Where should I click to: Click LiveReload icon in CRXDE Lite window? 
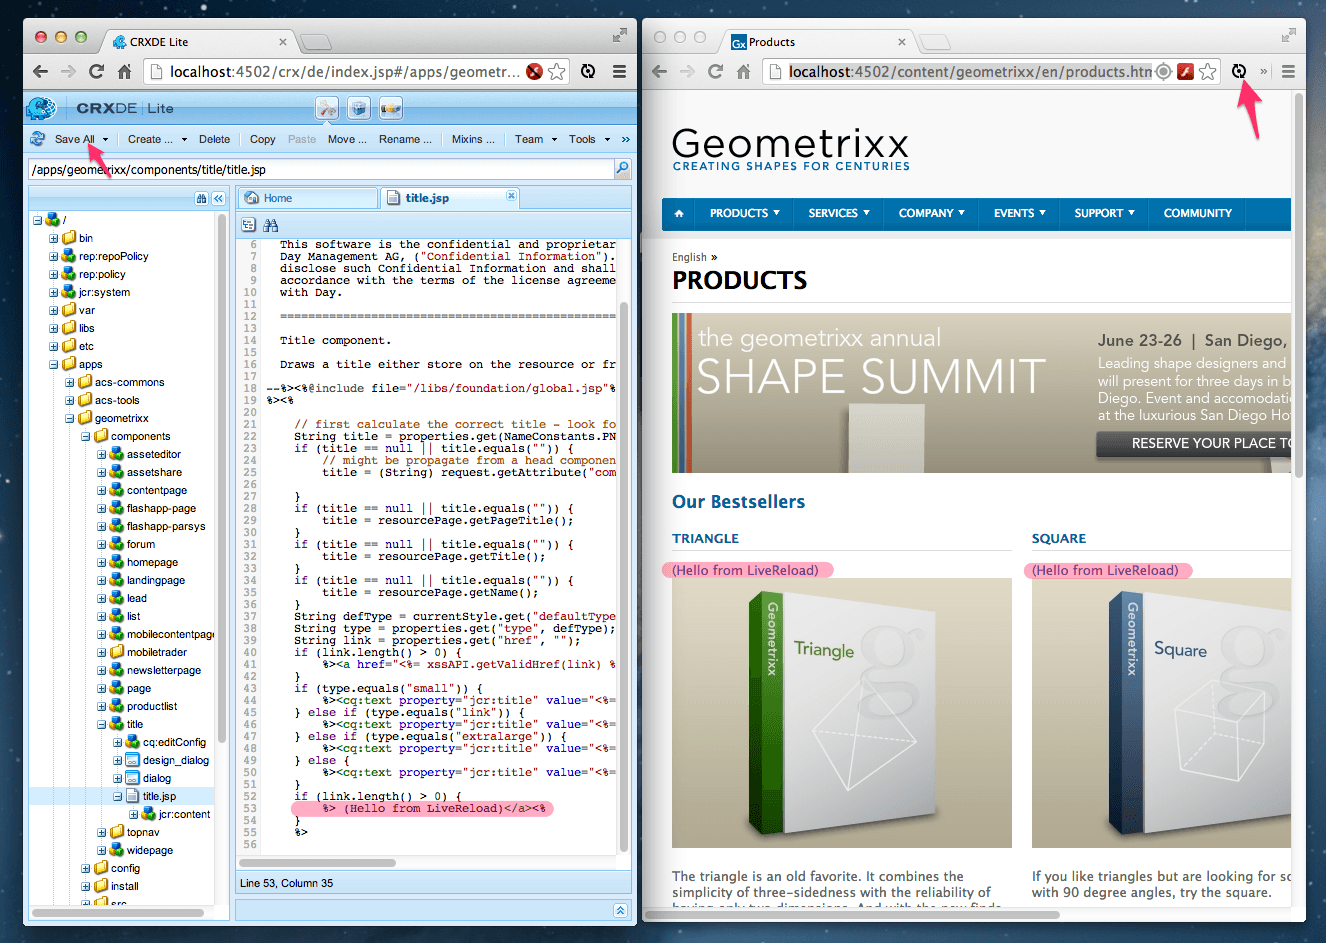point(588,71)
